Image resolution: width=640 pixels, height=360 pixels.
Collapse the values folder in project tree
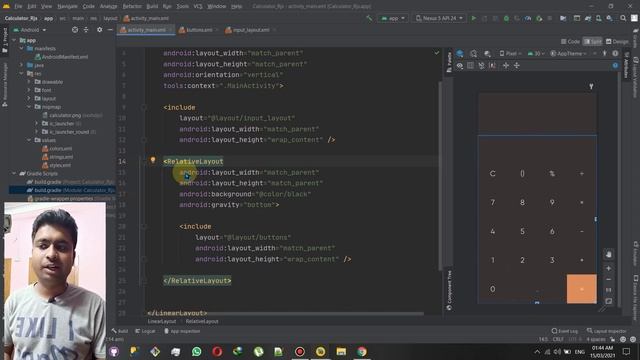pyautogui.click(x=29, y=140)
